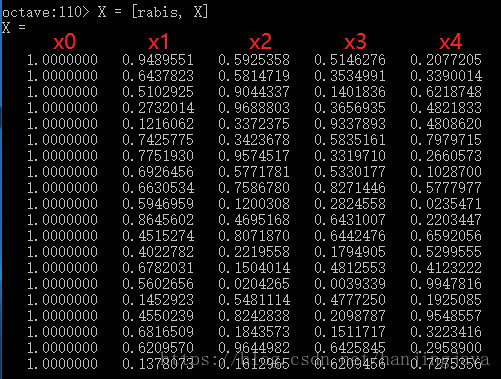Viewport: 501px width, 379px height.
Task: Click the value 0.6816509
Action: (x=158, y=332)
